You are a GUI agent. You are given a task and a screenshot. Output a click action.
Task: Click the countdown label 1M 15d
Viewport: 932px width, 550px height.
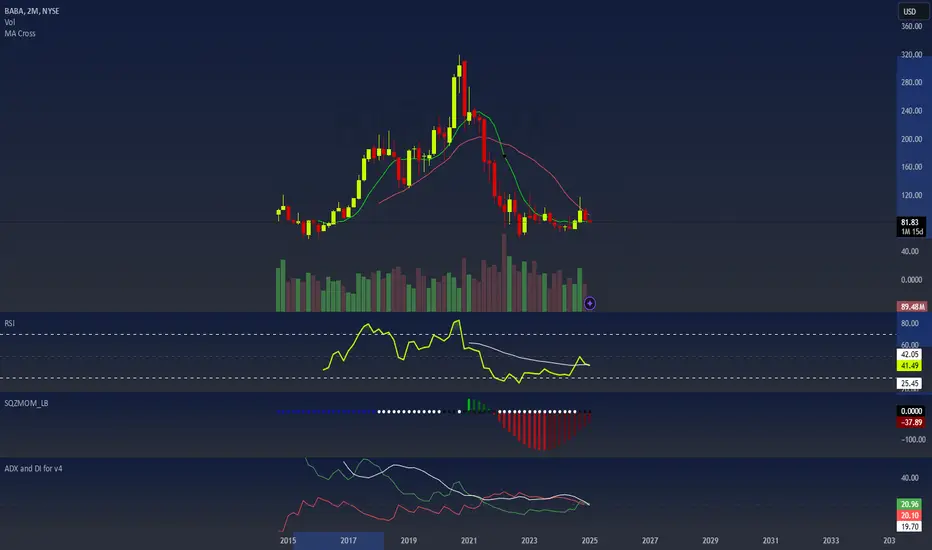click(x=912, y=231)
